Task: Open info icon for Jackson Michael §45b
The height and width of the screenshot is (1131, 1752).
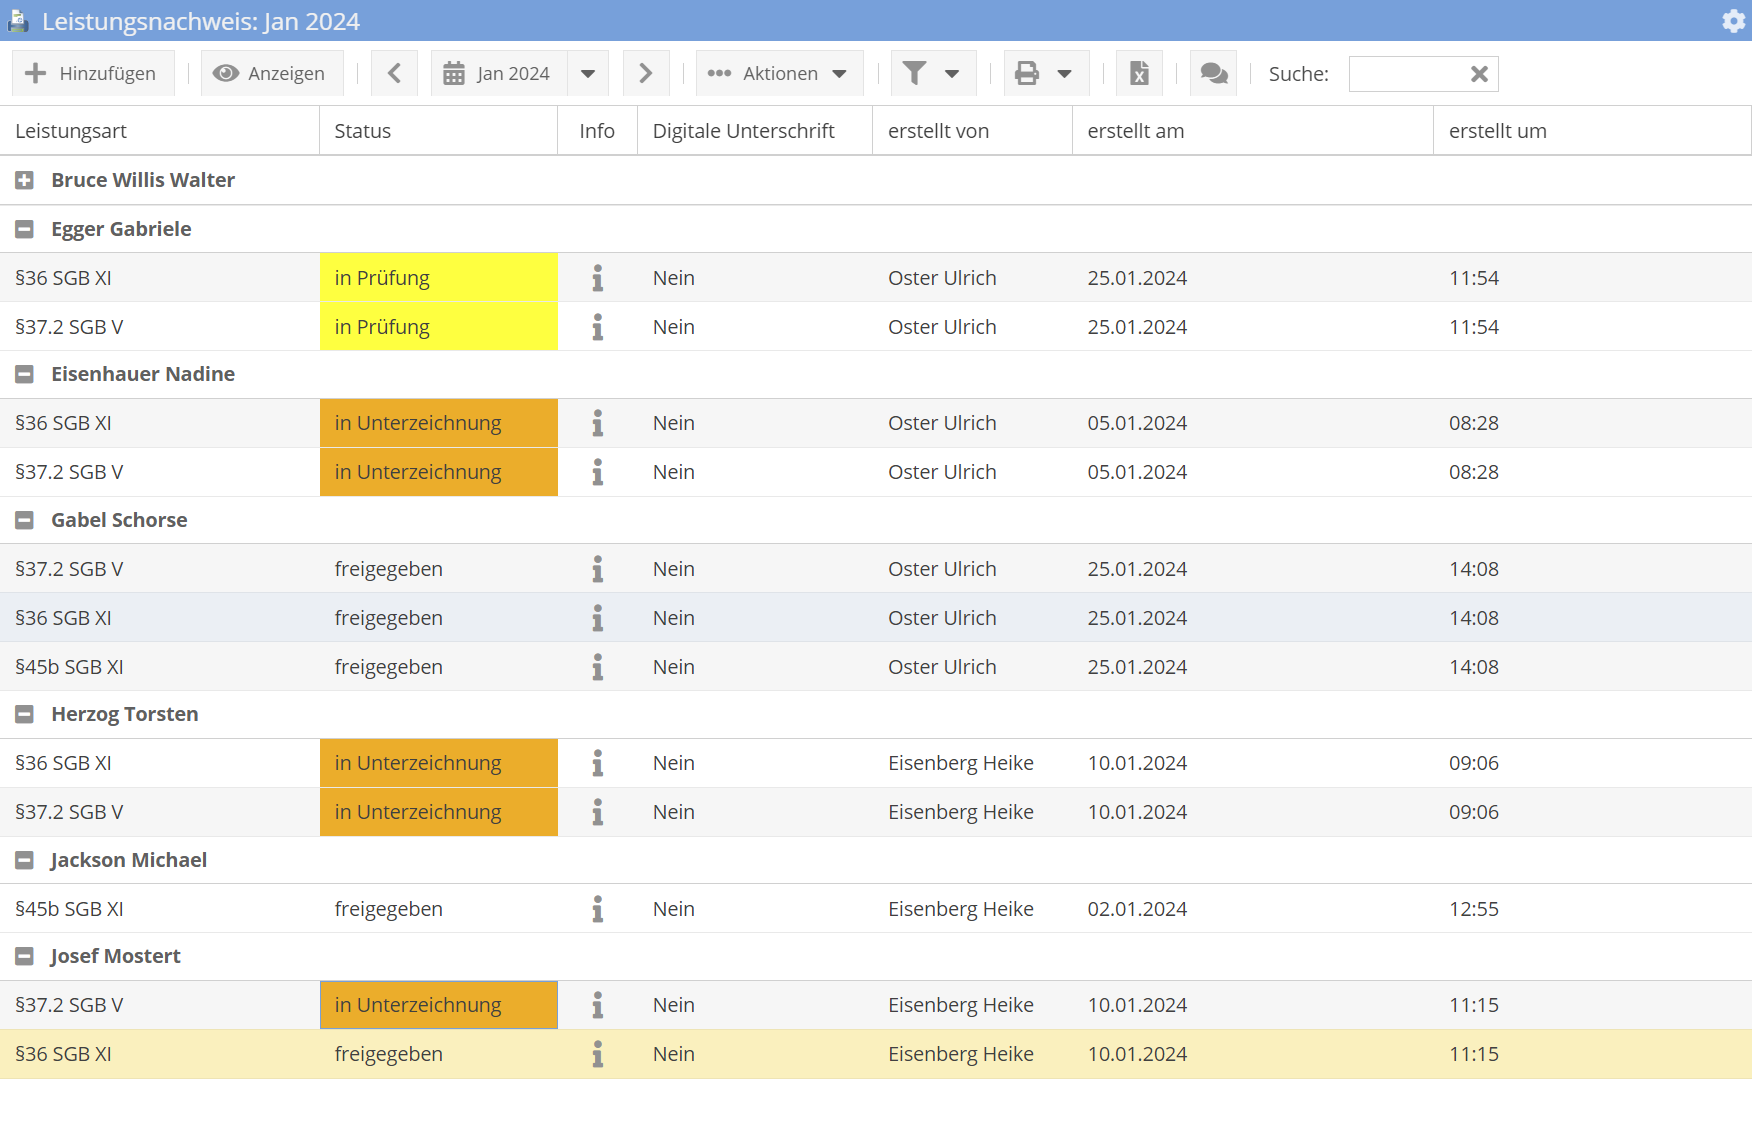Action: pyautogui.click(x=597, y=909)
